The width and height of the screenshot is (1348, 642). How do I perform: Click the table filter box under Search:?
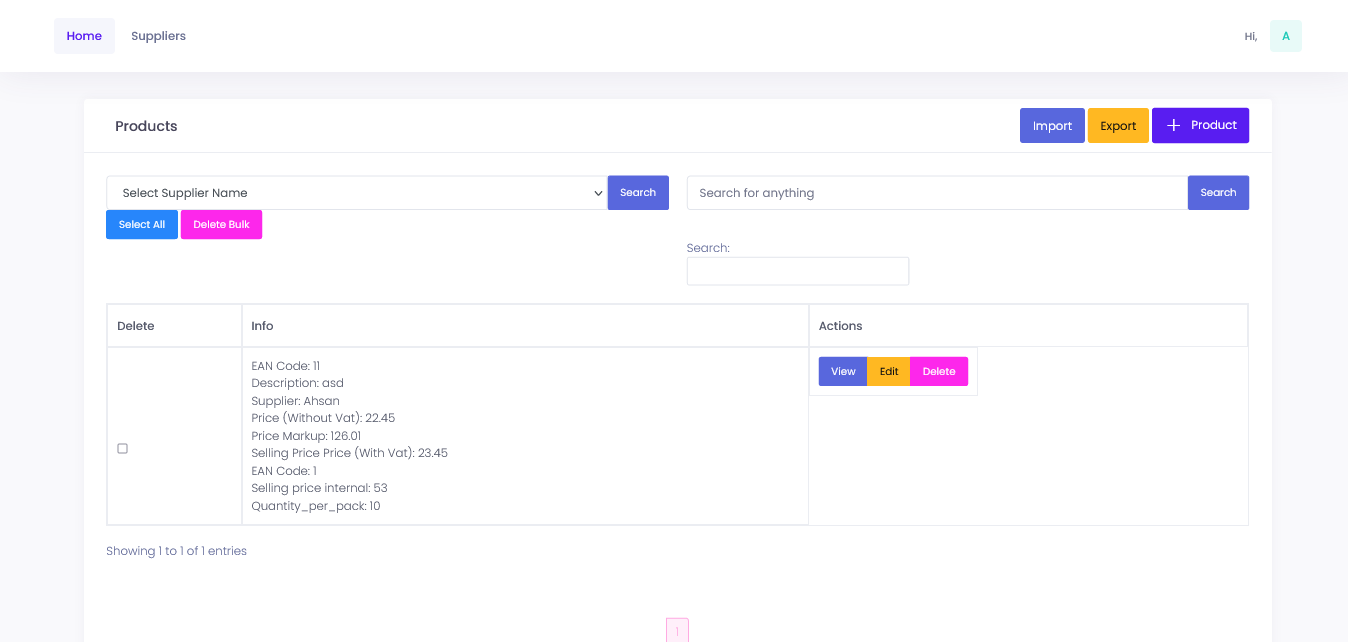[x=797, y=271]
